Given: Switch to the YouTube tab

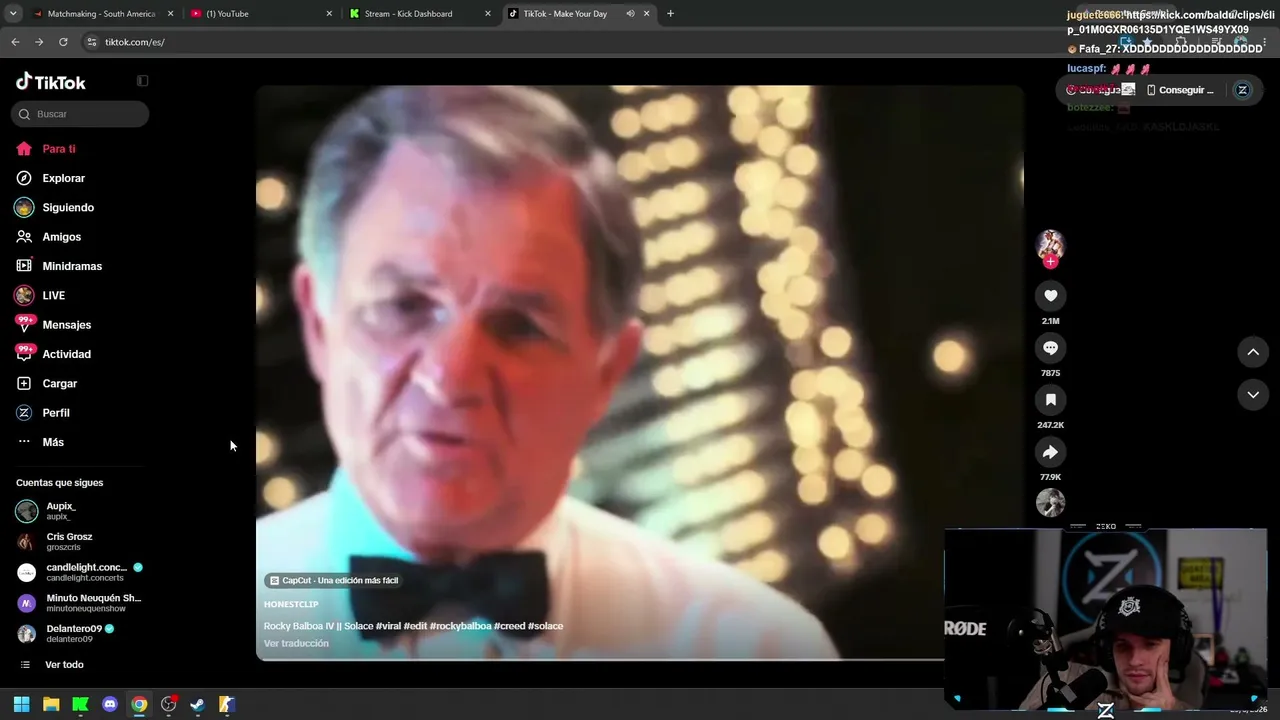Looking at the screenshot, I should tap(262, 14).
